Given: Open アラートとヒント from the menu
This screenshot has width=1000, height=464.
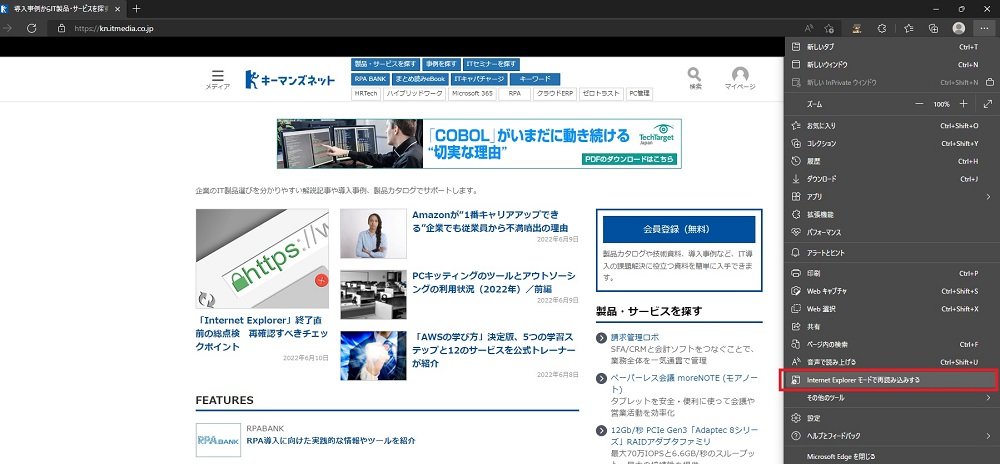Looking at the screenshot, I should point(892,252).
